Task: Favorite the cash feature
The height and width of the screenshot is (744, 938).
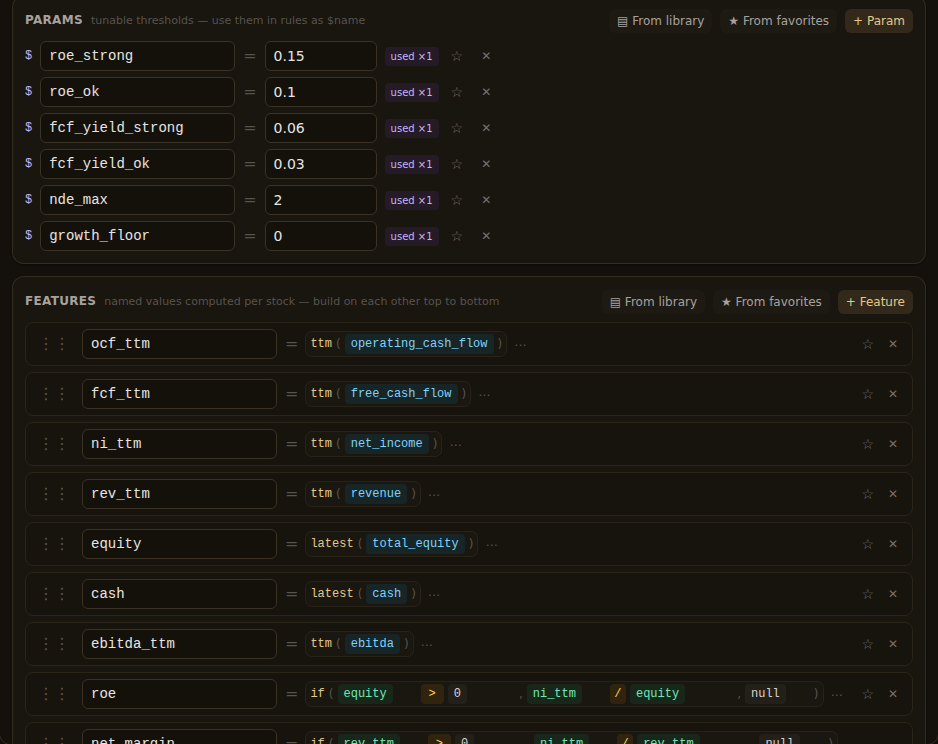Action: 867,594
